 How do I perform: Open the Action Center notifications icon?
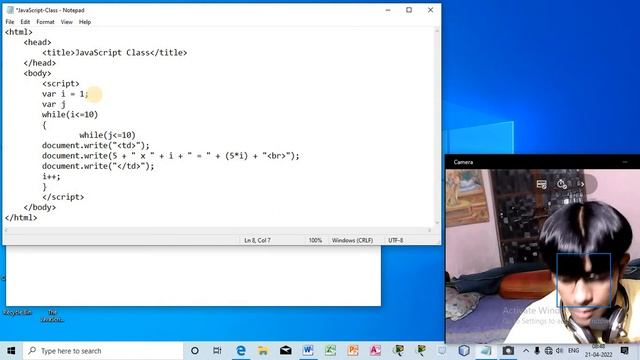[x=624, y=351]
